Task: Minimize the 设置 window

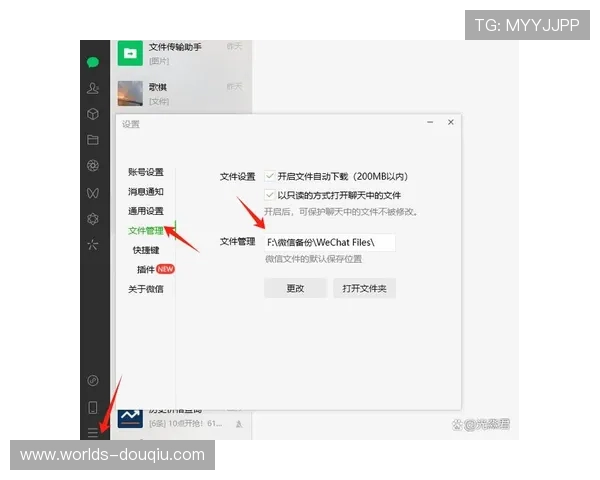Action: pos(430,122)
